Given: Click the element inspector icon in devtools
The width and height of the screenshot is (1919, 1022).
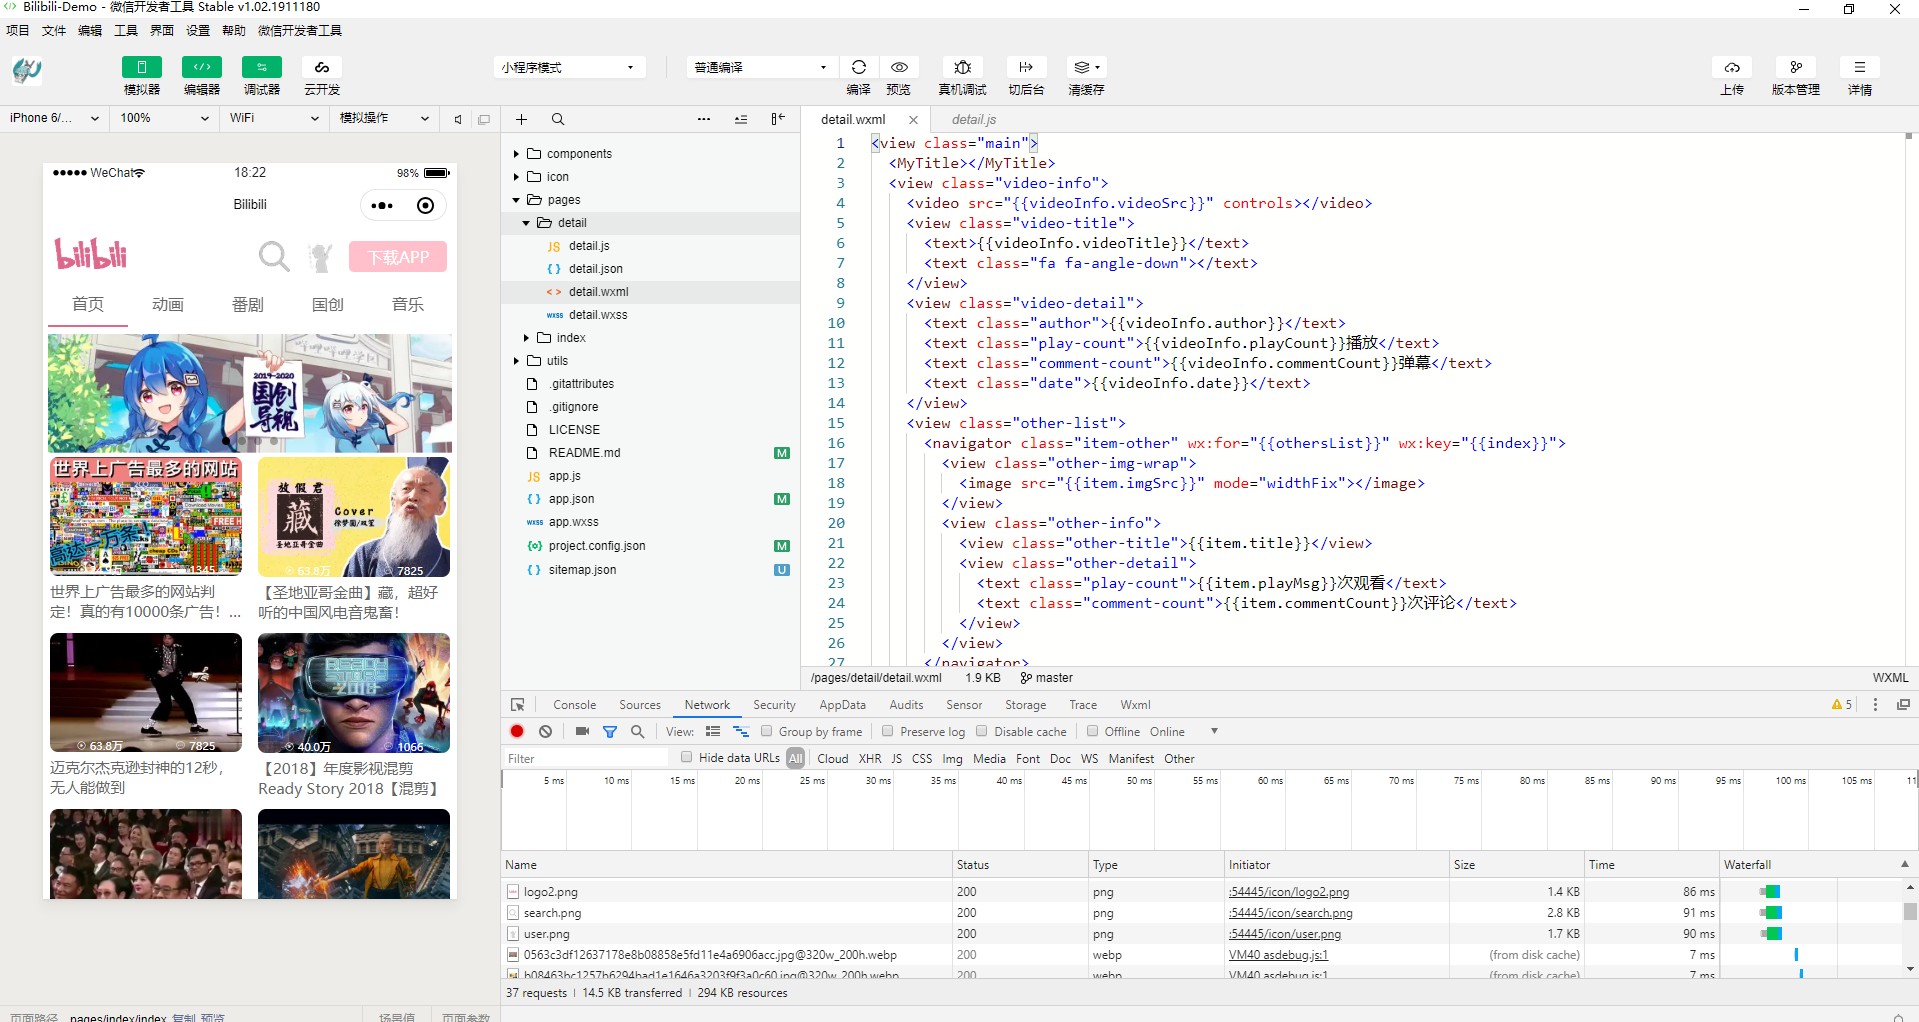Looking at the screenshot, I should [518, 705].
